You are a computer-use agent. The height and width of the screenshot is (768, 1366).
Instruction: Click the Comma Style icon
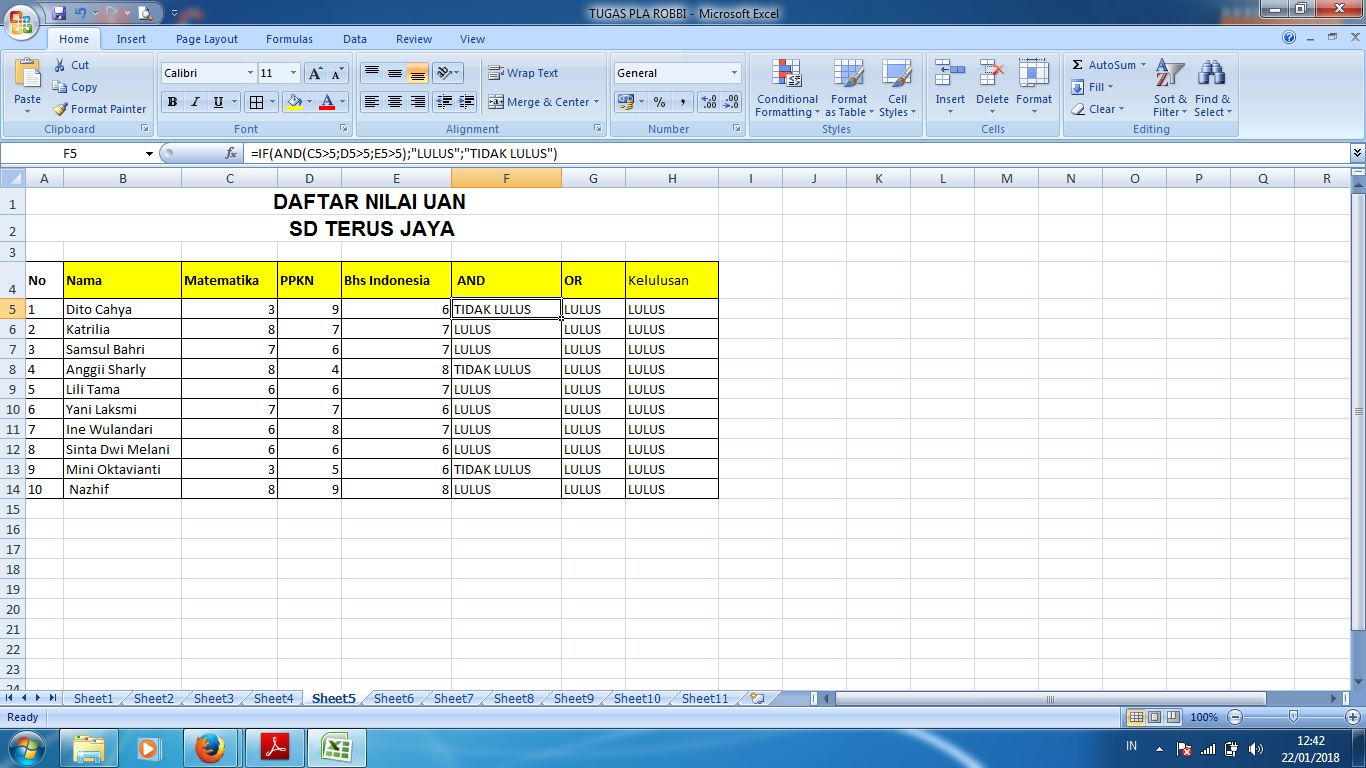(682, 102)
